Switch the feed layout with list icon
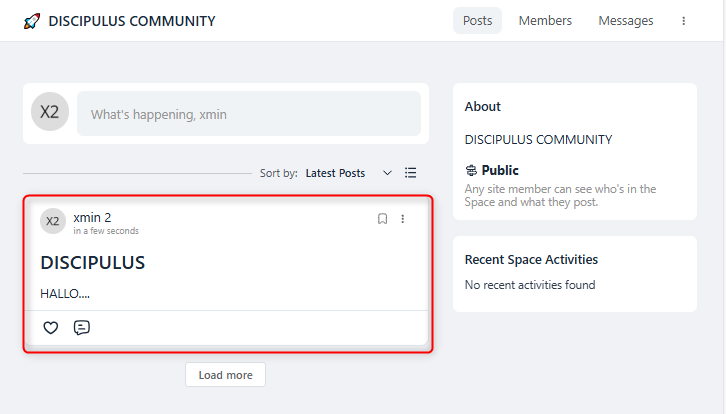 (410, 173)
